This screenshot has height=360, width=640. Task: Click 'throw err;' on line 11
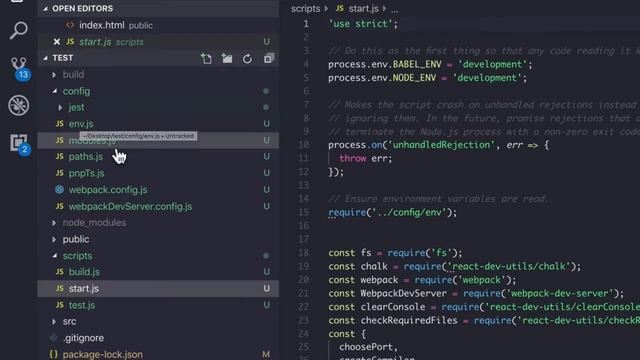pos(365,158)
